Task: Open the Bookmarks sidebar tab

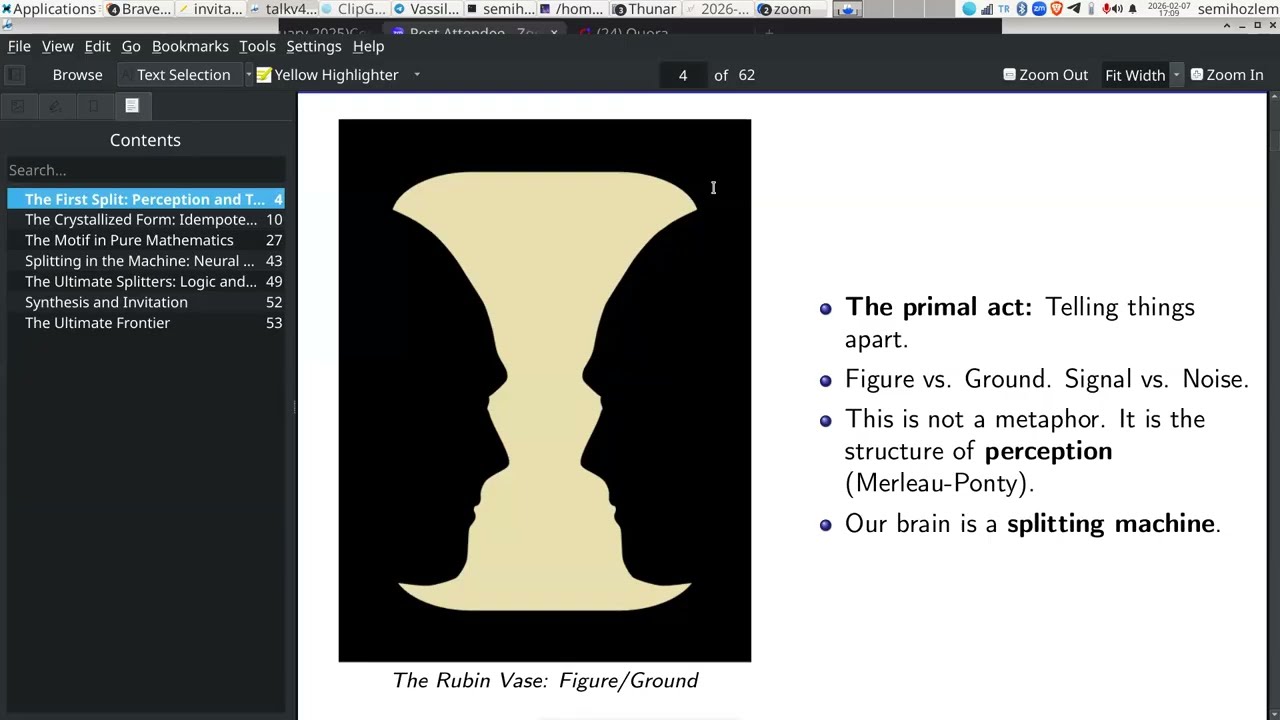Action: [94, 106]
